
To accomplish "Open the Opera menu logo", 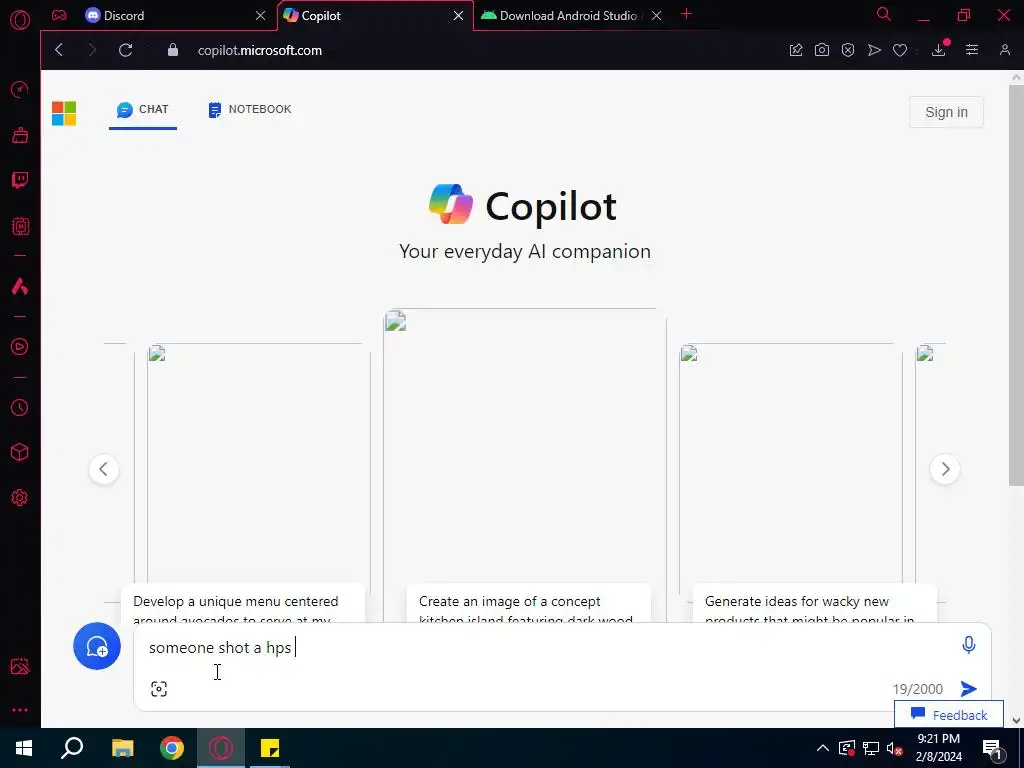I will point(20,20).
